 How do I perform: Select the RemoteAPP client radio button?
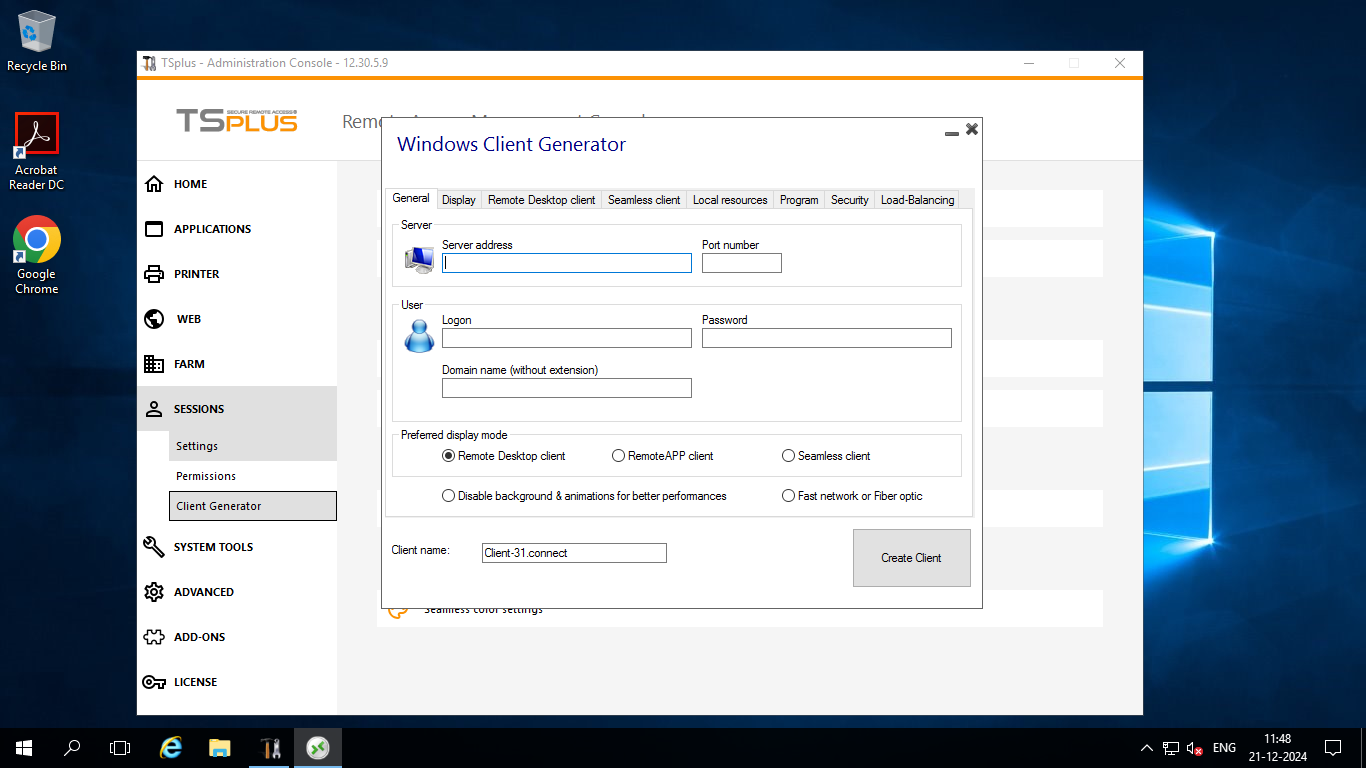(x=619, y=456)
